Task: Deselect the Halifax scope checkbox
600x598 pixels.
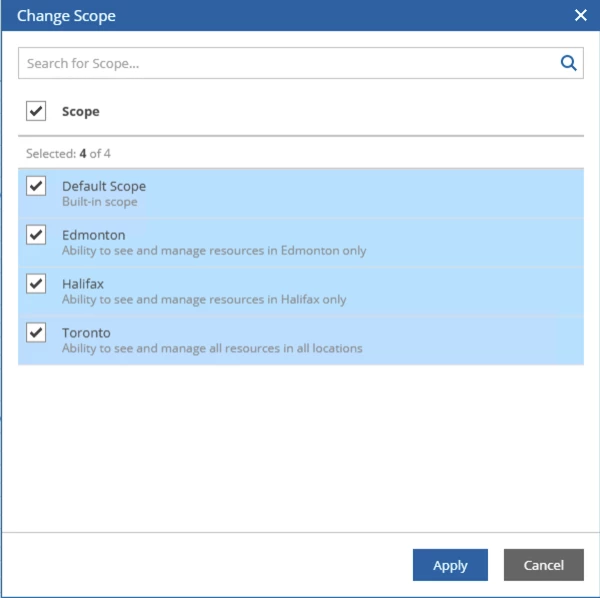Action: (x=36, y=284)
